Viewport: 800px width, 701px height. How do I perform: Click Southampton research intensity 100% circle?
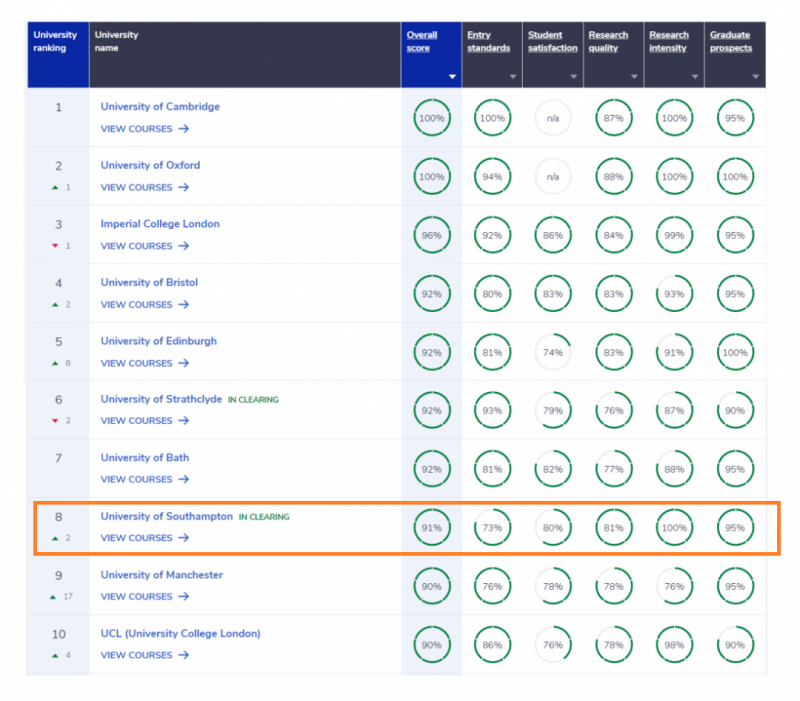(674, 528)
